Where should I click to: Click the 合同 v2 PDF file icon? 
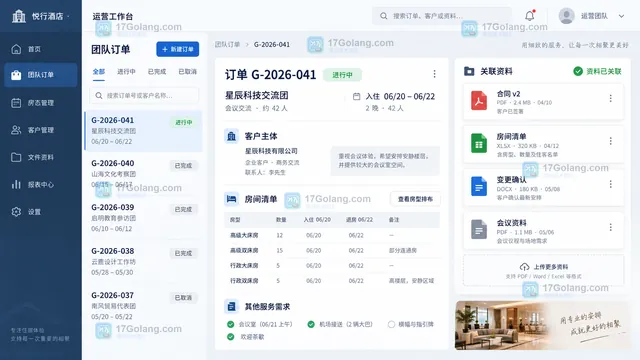[x=479, y=101]
